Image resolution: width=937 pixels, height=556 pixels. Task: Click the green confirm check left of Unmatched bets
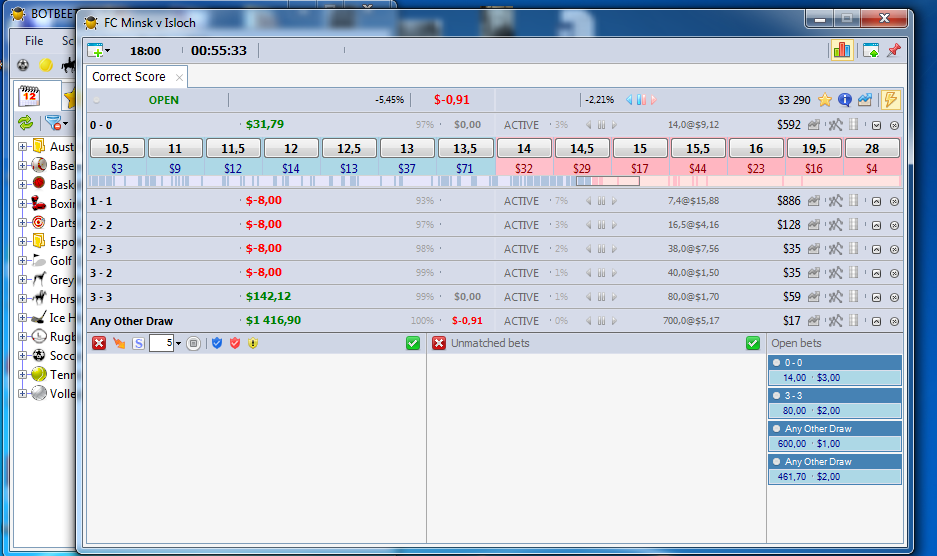(x=413, y=343)
